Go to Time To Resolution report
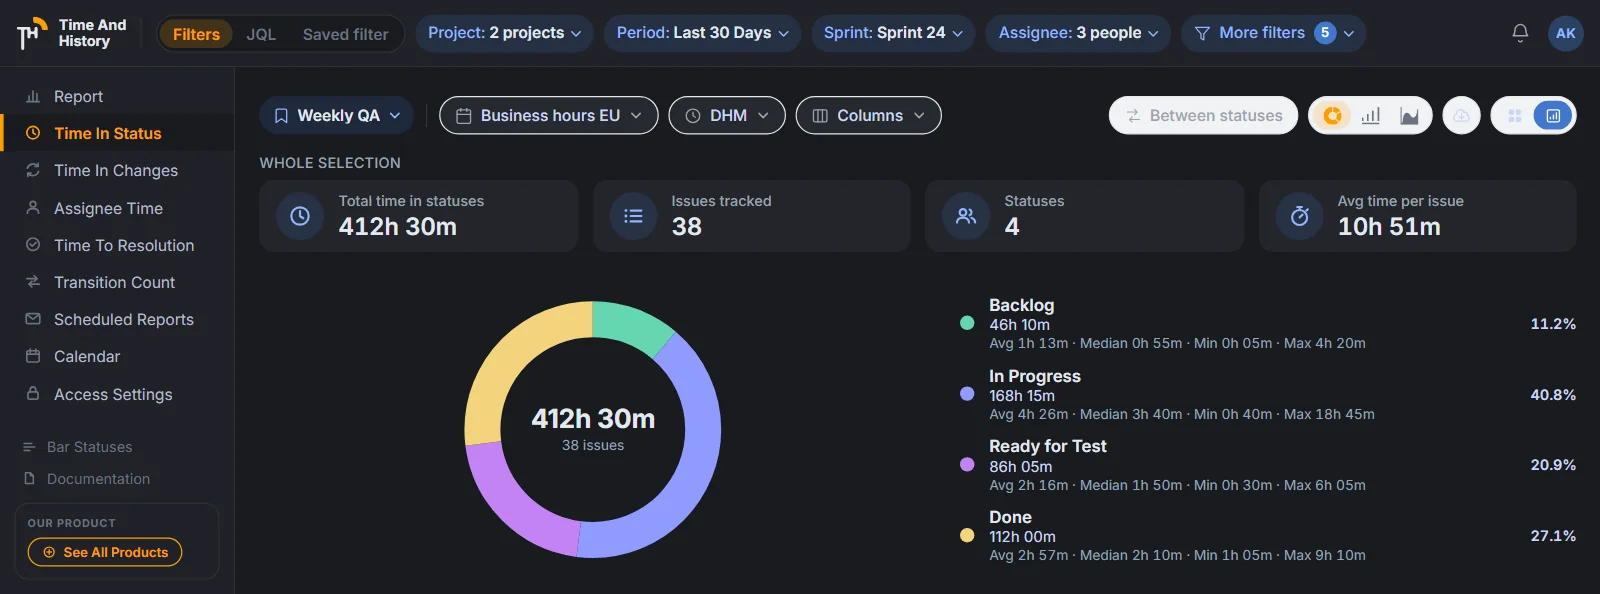 [x=117, y=245]
